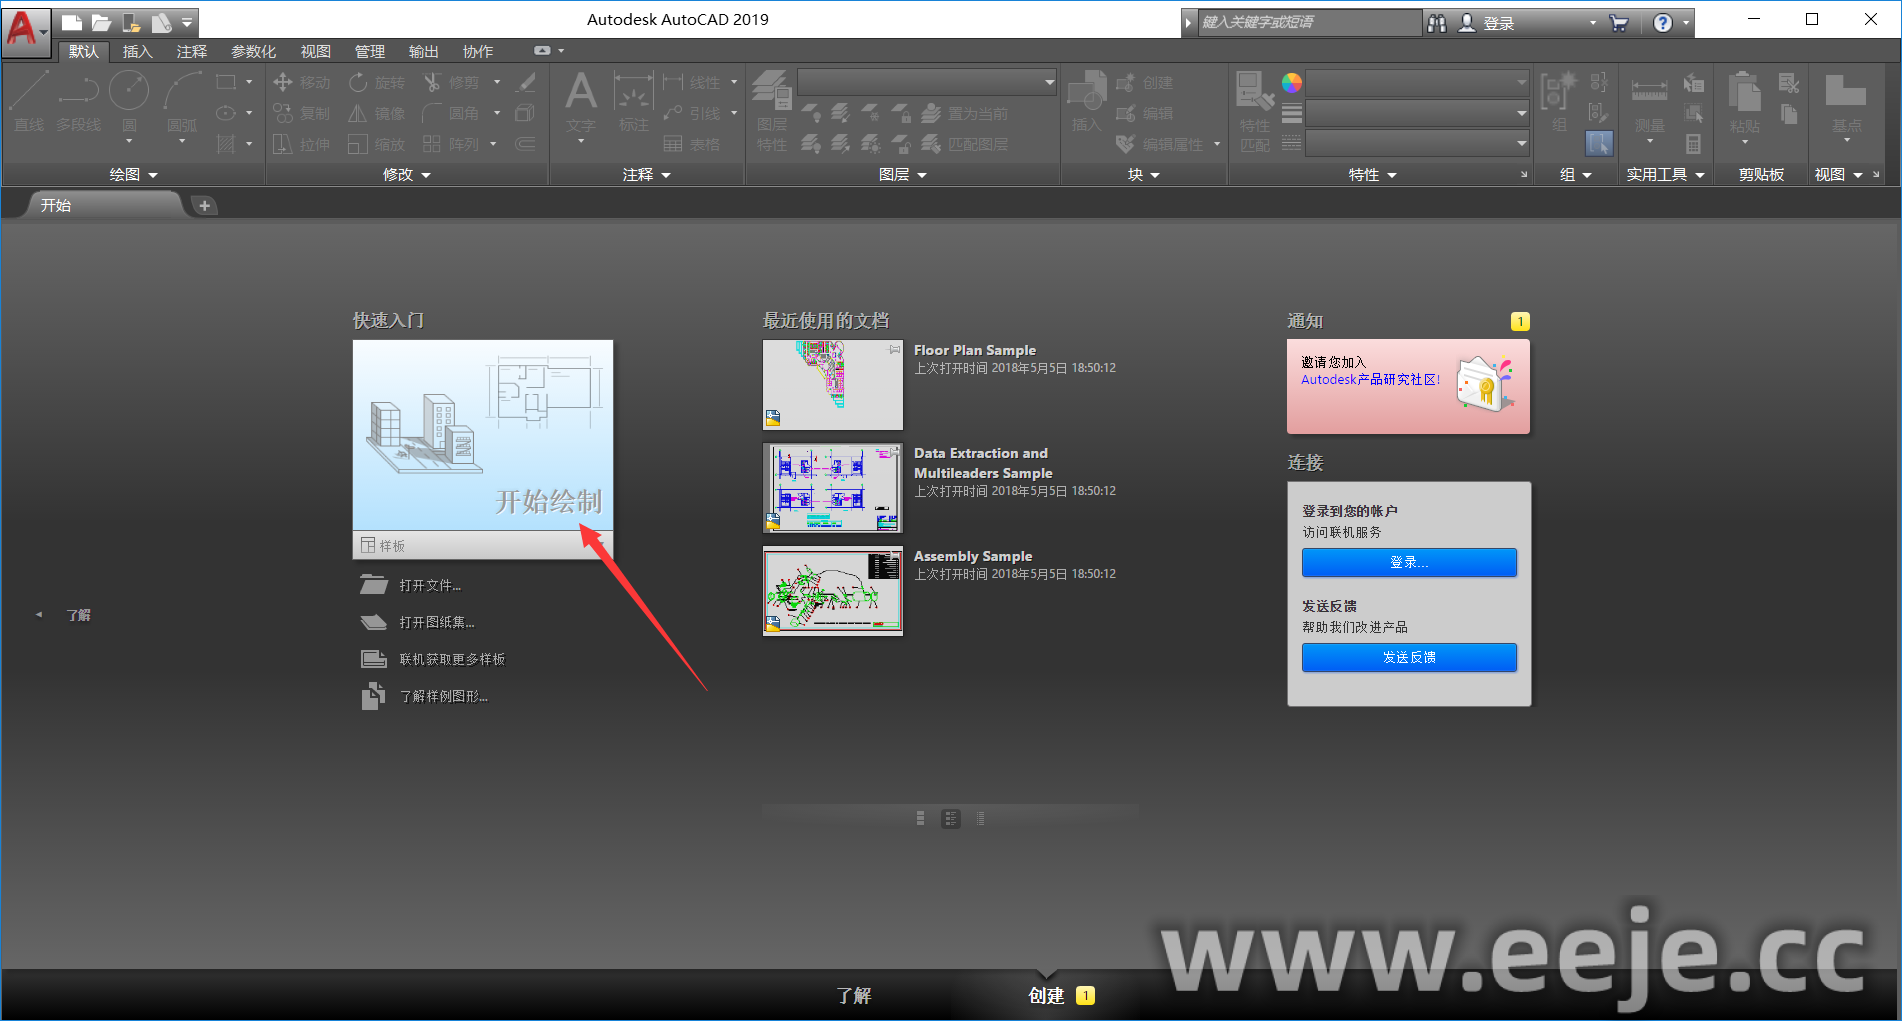Click the Open folder icon in quick access toolbar
Viewport: 1902px width, 1021px height.
101,22
